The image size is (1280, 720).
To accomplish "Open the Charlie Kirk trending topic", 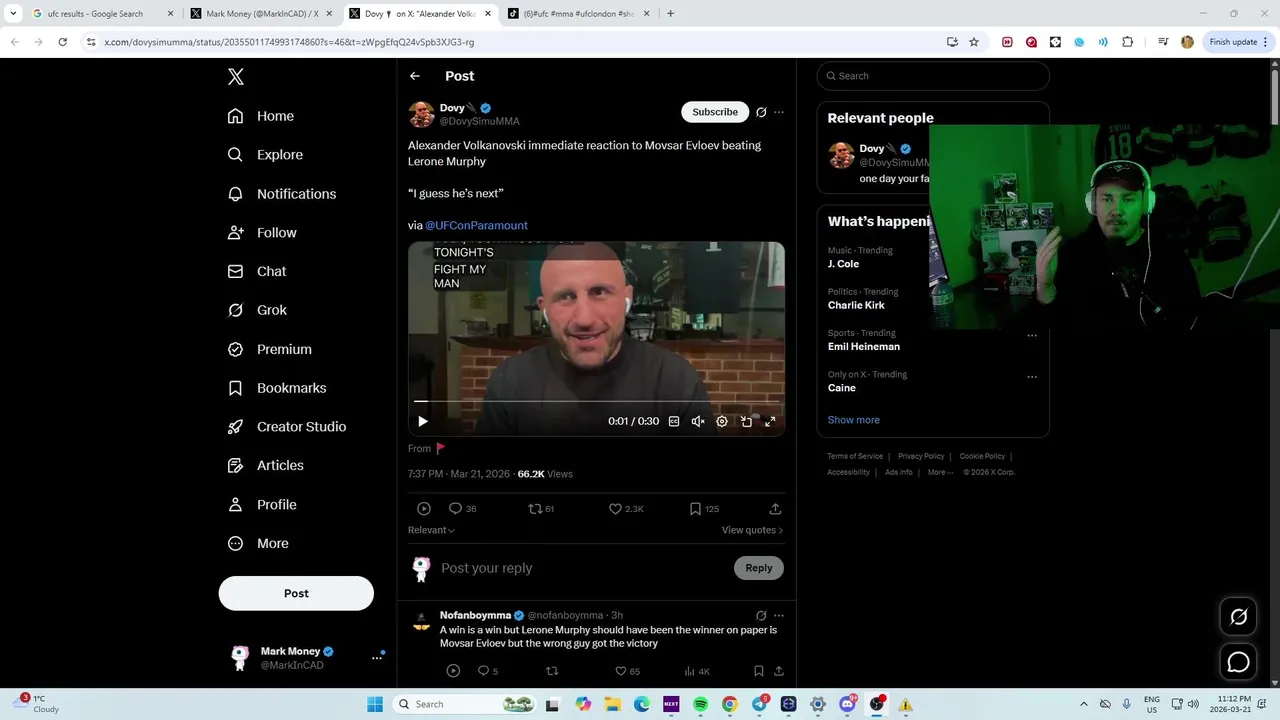I will [856, 305].
